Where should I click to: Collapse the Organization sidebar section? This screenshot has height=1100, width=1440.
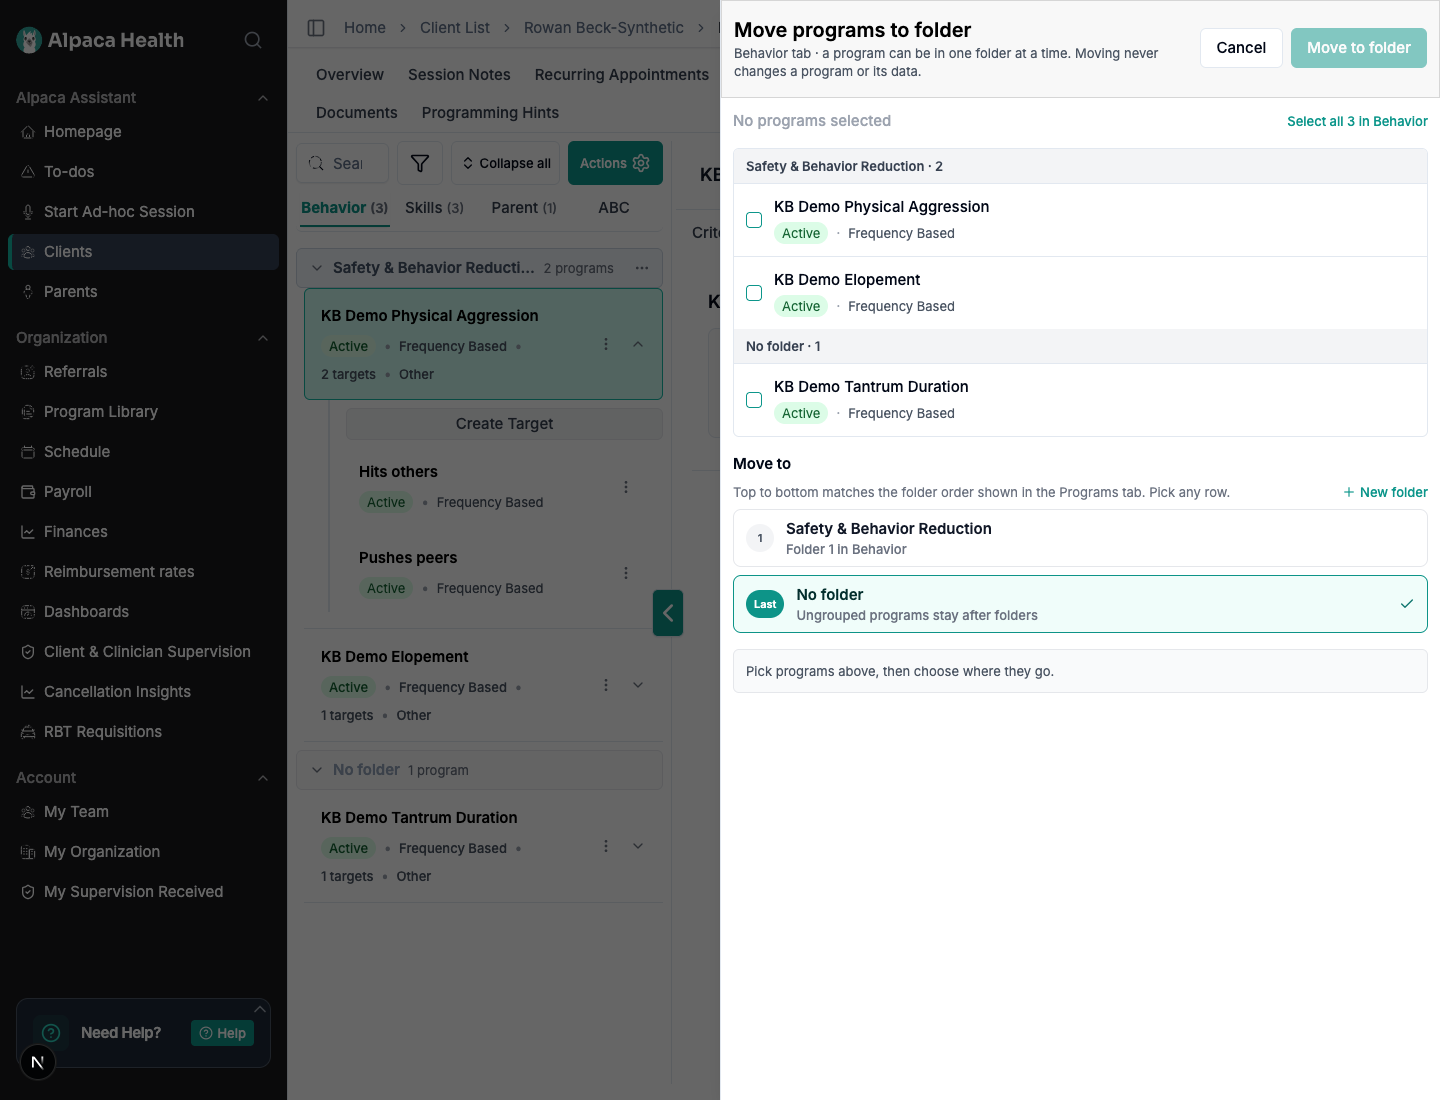coord(263,338)
